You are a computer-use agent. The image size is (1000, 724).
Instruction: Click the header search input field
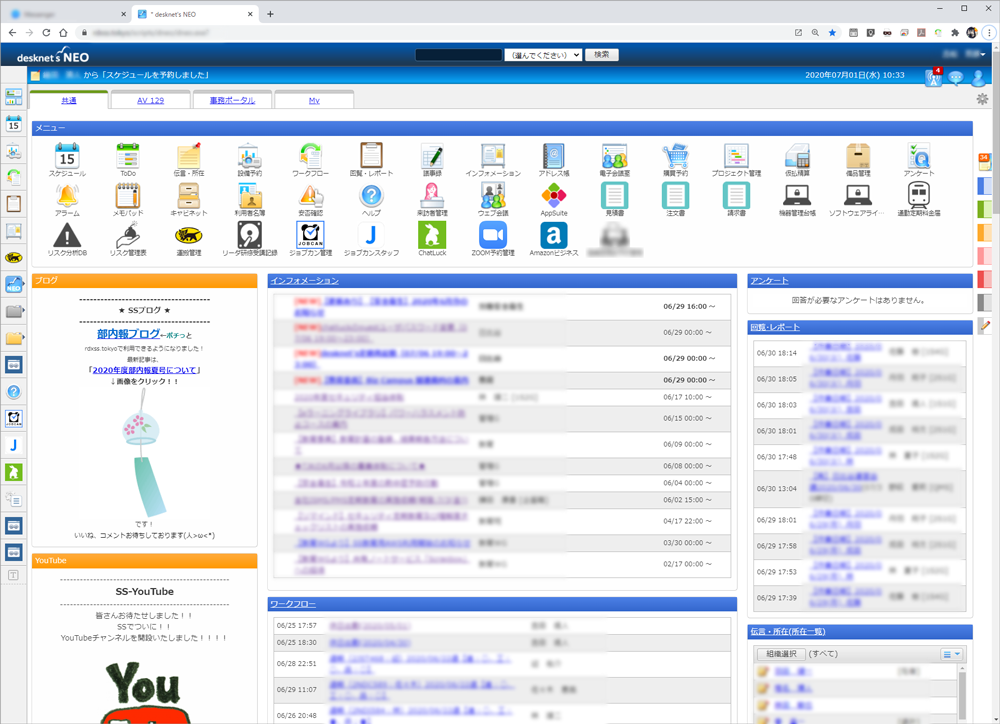pos(458,55)
